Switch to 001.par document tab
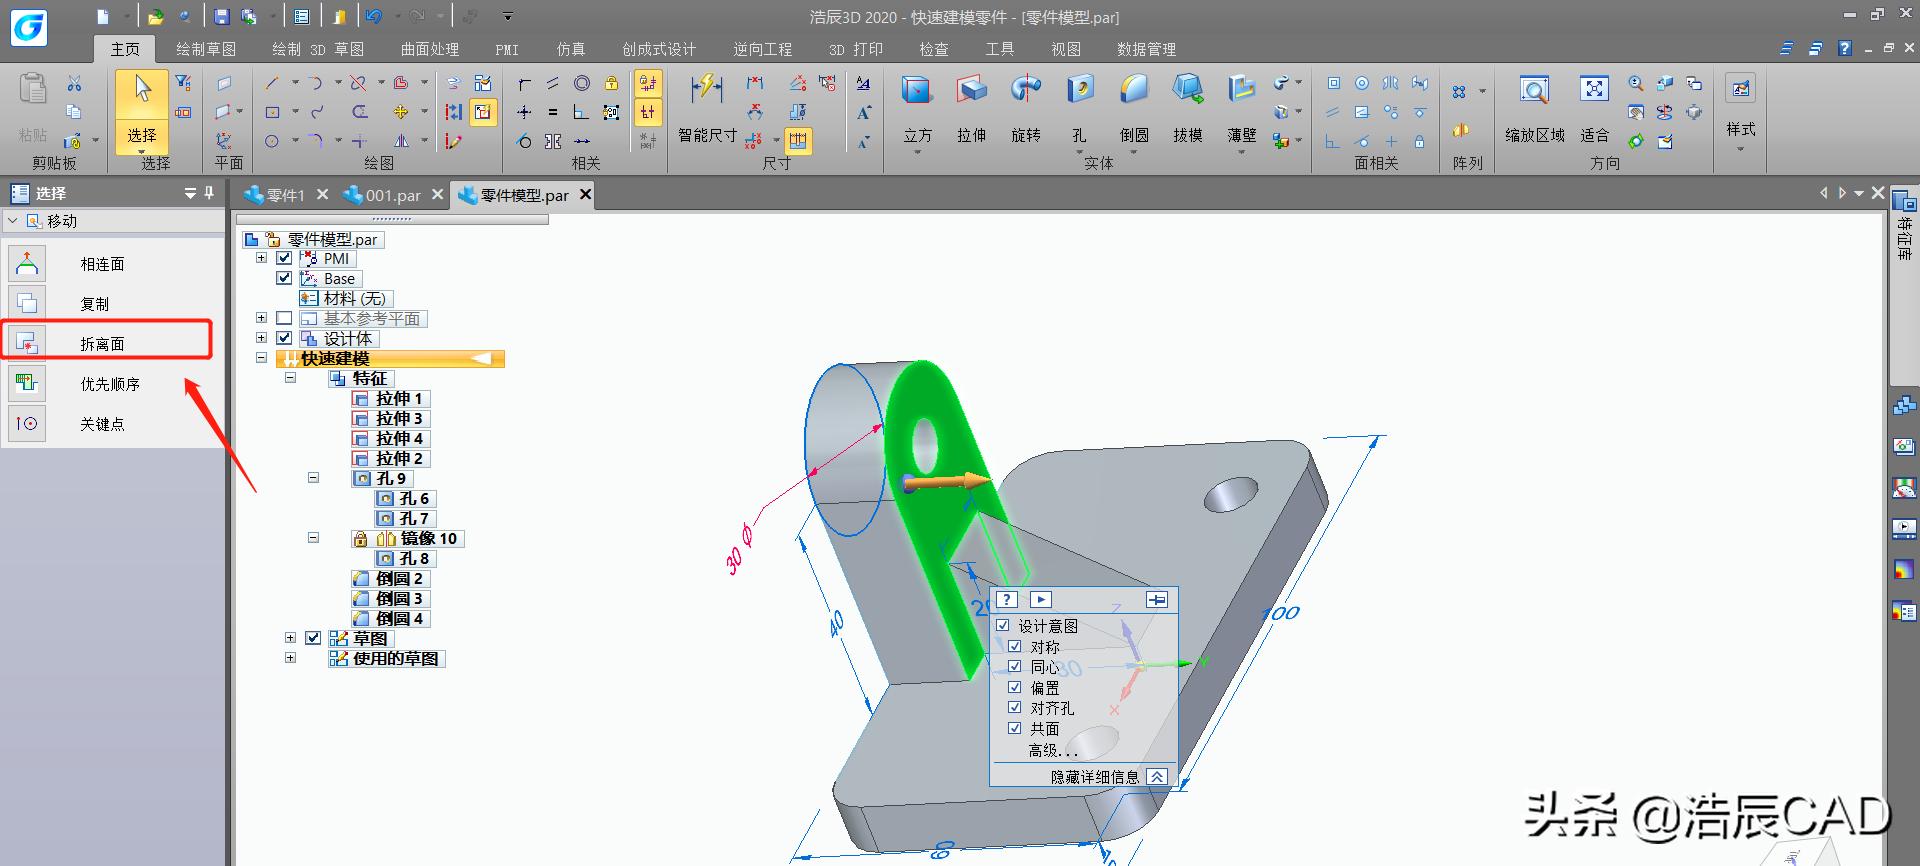 click(393, 195)
